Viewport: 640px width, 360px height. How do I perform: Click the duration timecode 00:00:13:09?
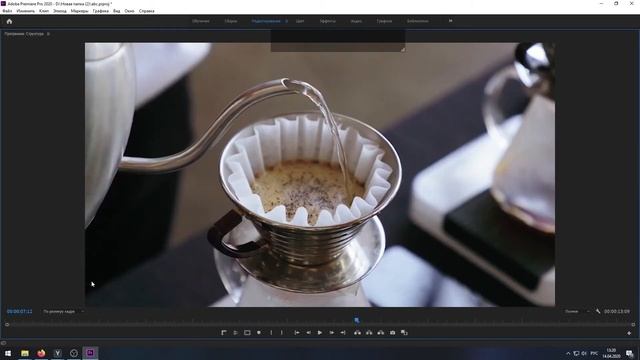(x=617, y=311)
